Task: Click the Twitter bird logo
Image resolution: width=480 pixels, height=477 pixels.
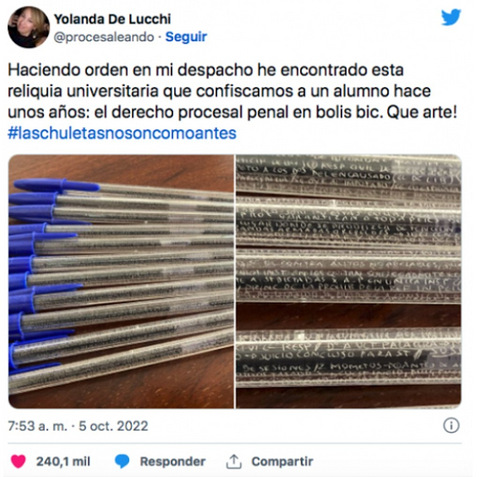Action: (x=451, y=17)
